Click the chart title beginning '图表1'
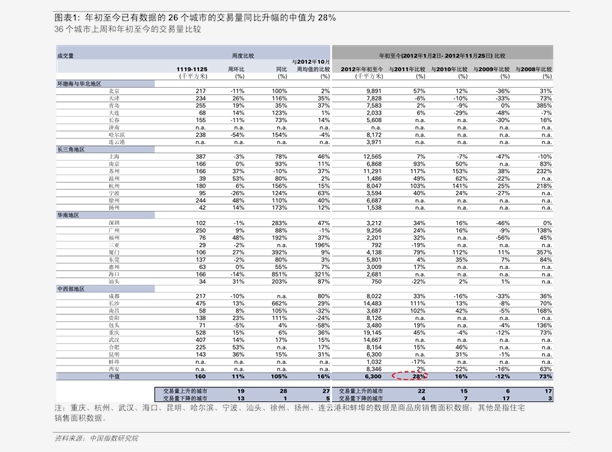This screenshot has height=452, width=612. click(195, 18)
